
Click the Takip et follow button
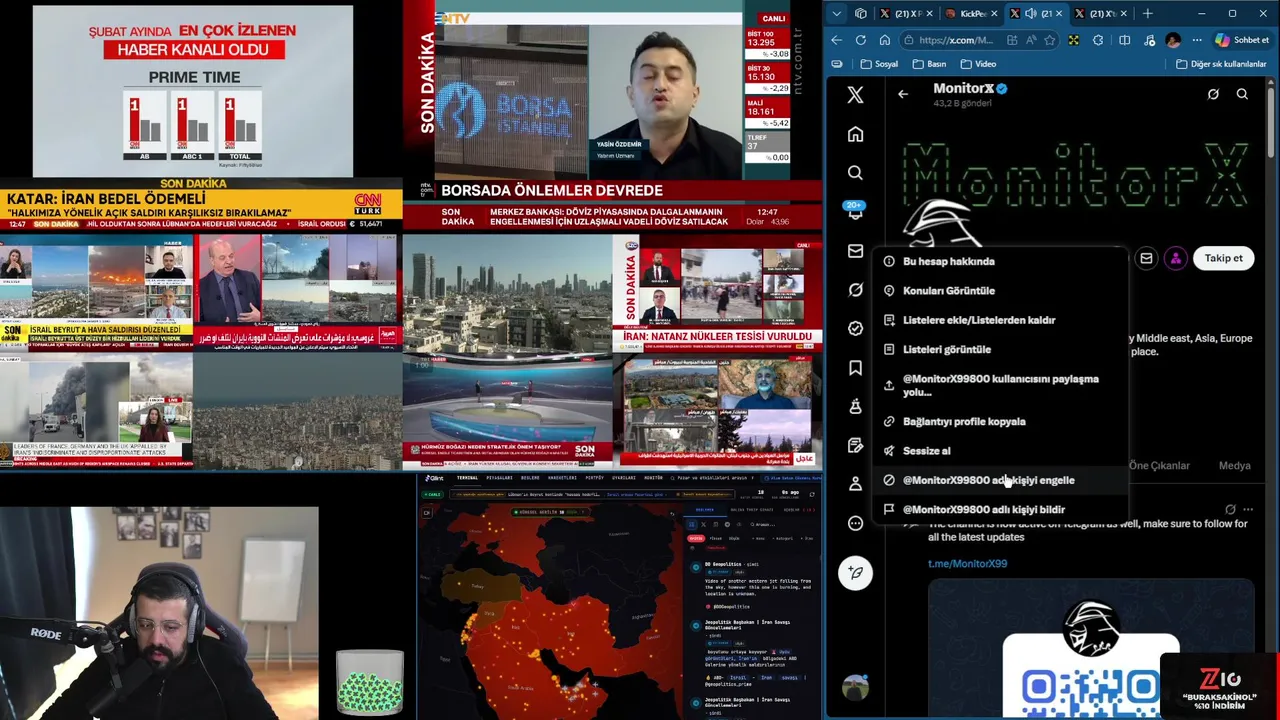point(1223,258)
